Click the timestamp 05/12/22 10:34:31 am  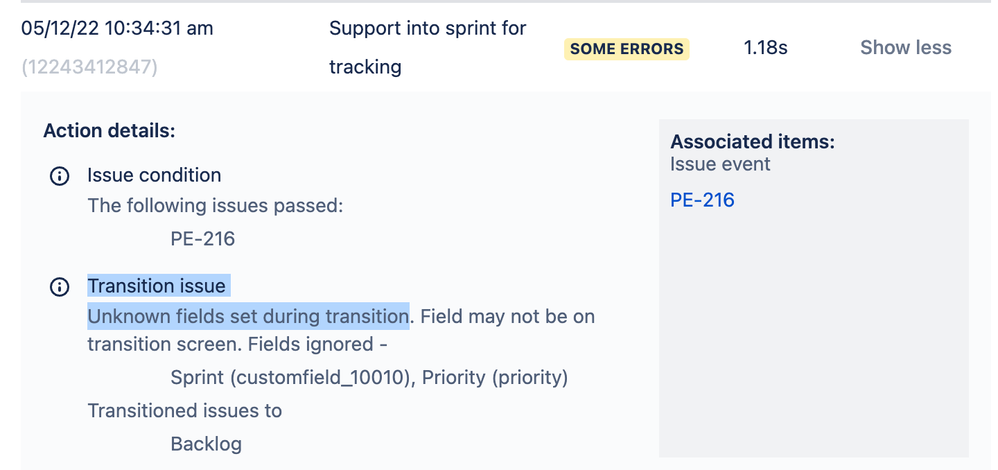pos(117,28)
